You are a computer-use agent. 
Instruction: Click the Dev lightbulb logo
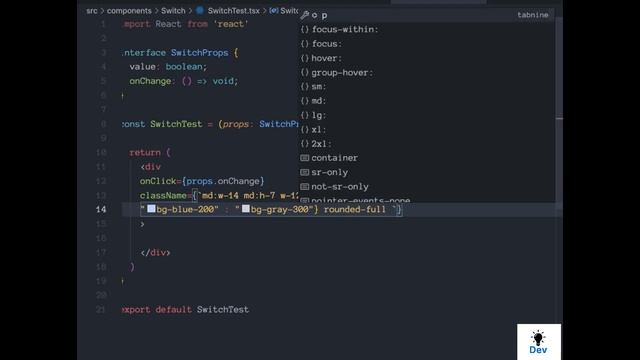click(538, 342)
